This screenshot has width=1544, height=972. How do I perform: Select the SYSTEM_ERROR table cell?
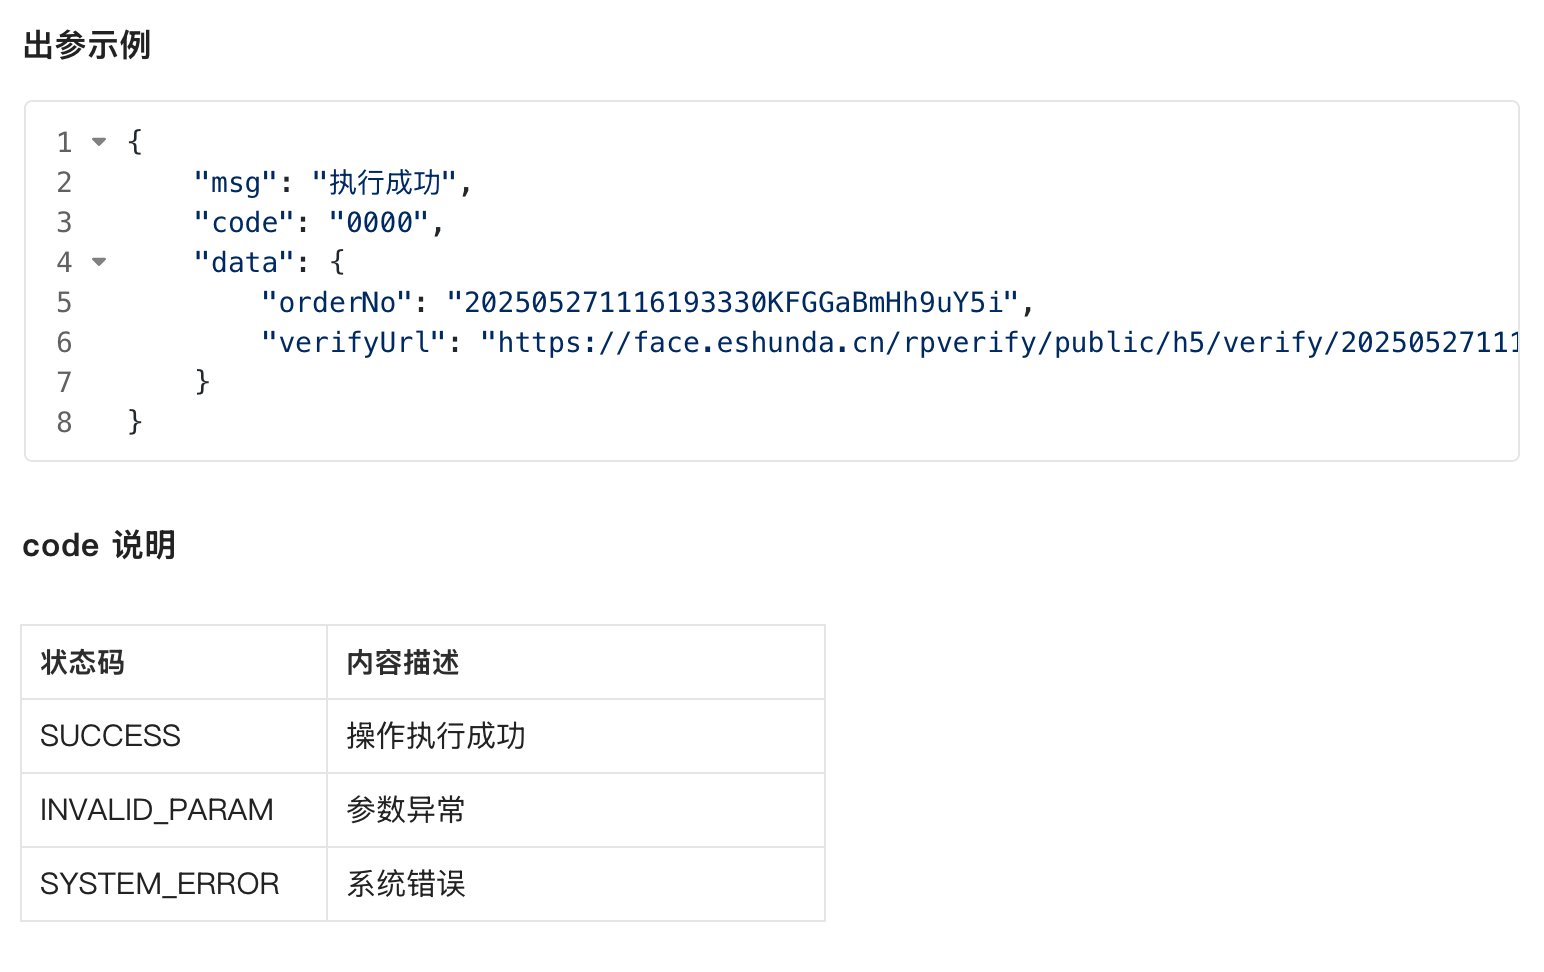click(174, 884)
